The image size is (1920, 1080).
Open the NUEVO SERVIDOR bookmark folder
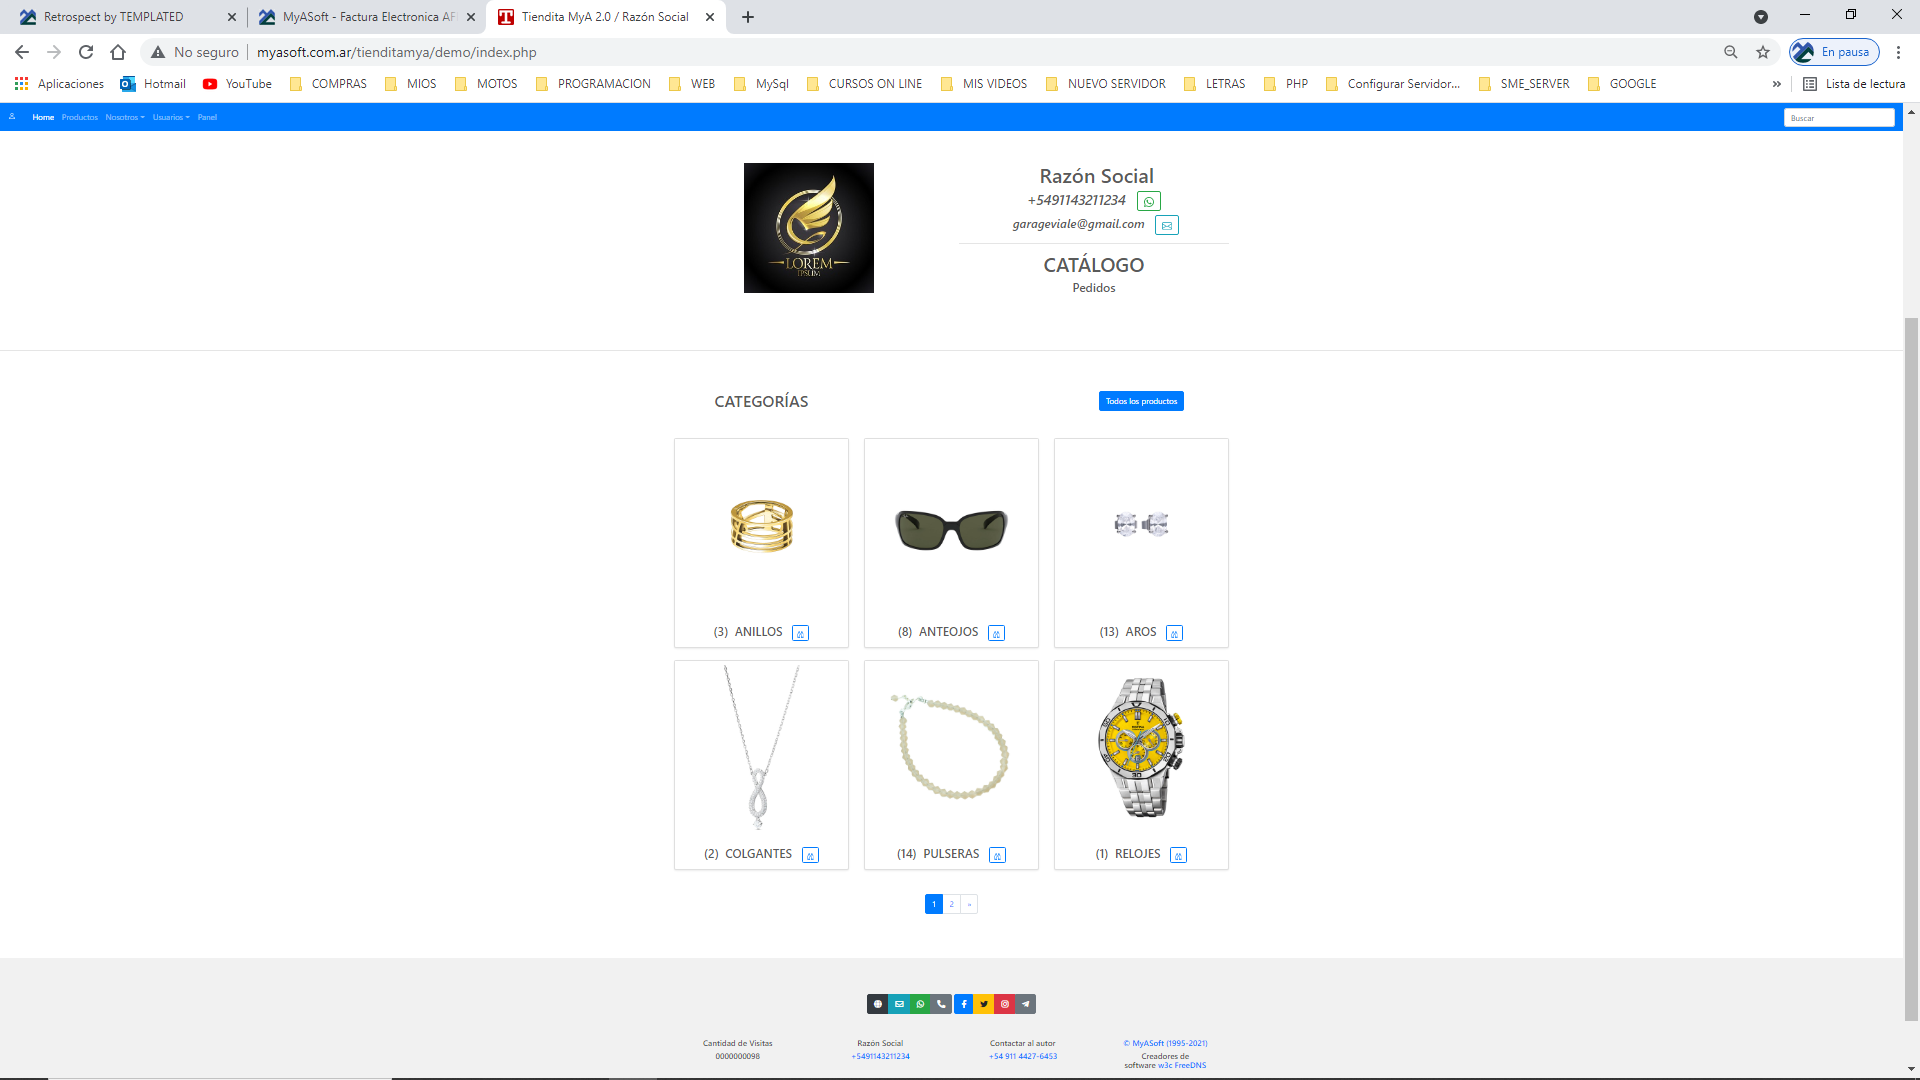click(1105, 84)
